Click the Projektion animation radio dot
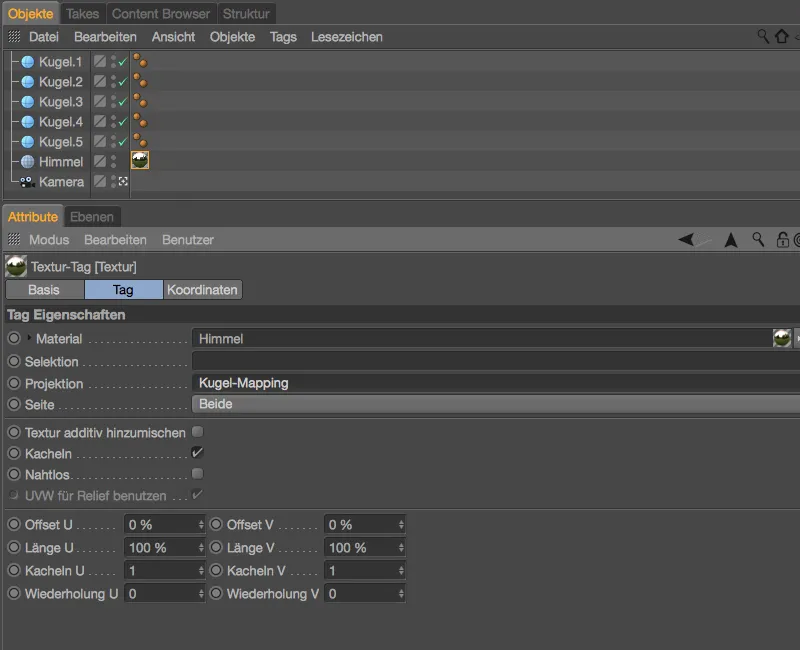 (x=14, y=383)
